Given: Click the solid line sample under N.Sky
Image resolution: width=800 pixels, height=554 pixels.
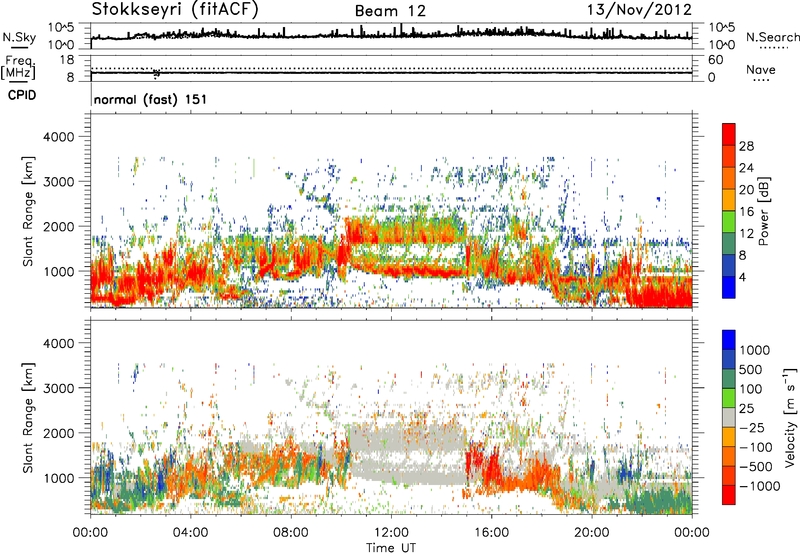Looking at the screenshot, I should tap(19, 47).
